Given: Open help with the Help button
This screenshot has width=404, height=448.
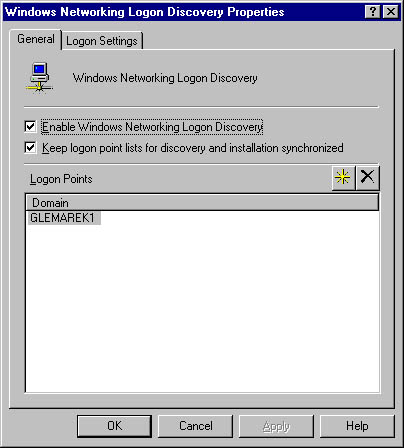Looking at the screenshot, I should (357, 426).
